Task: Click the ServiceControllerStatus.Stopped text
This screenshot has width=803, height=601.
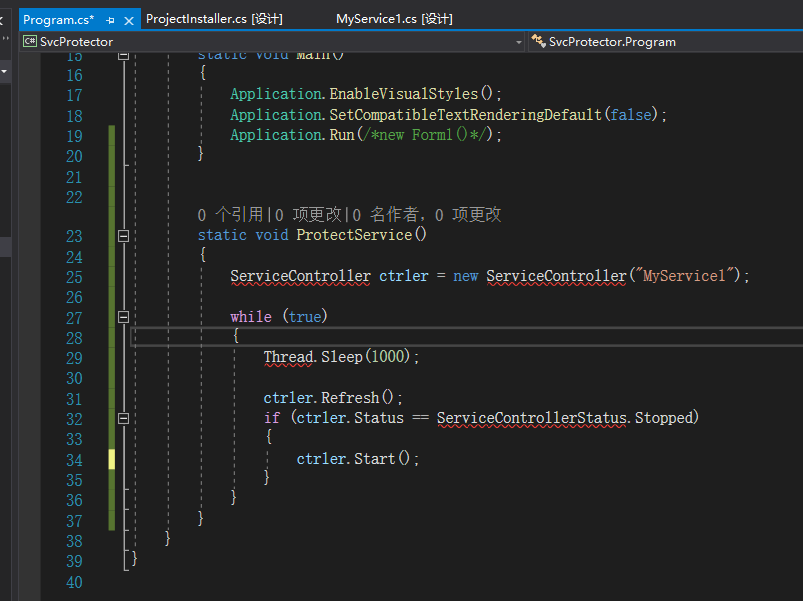Action: pos(567,418)
